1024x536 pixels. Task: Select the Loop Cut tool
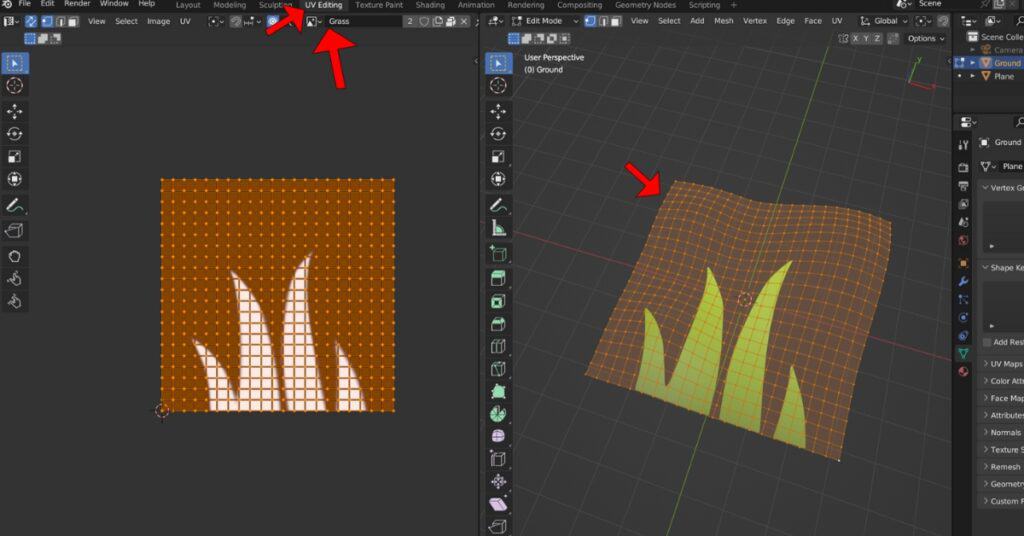498,347
